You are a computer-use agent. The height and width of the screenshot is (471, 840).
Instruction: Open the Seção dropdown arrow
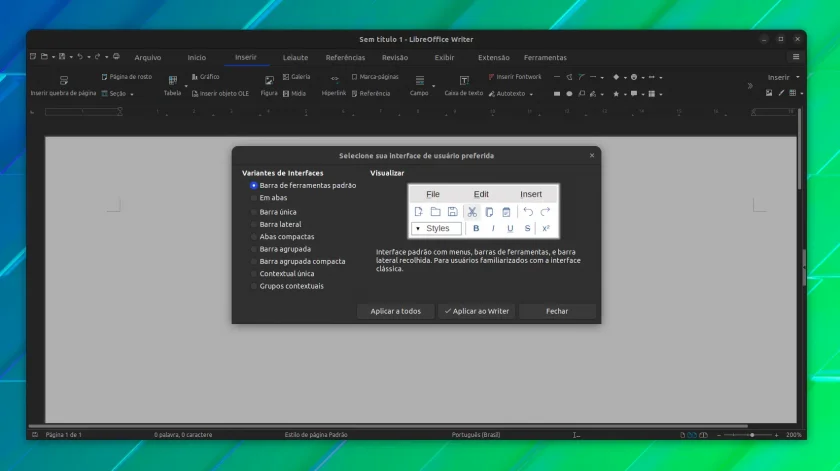(x=132, y=94)
